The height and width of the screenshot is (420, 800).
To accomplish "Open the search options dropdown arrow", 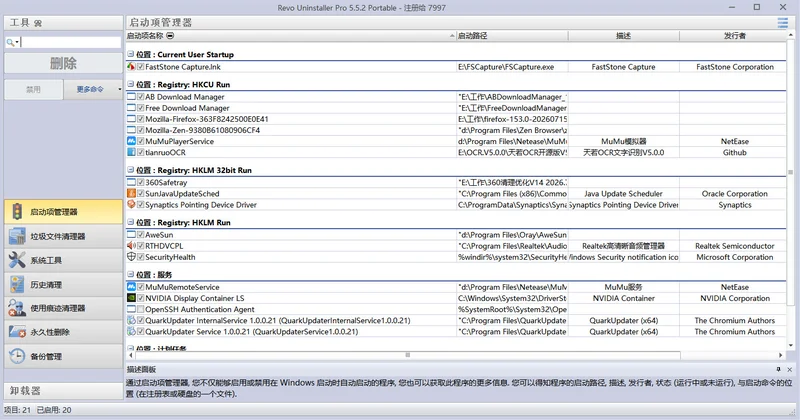I will click(17, 42).
